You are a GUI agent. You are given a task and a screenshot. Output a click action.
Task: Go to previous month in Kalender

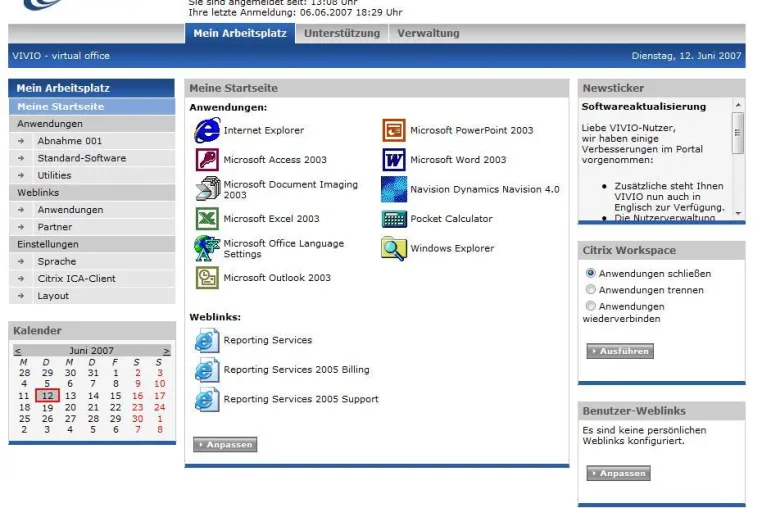[17, 350]
